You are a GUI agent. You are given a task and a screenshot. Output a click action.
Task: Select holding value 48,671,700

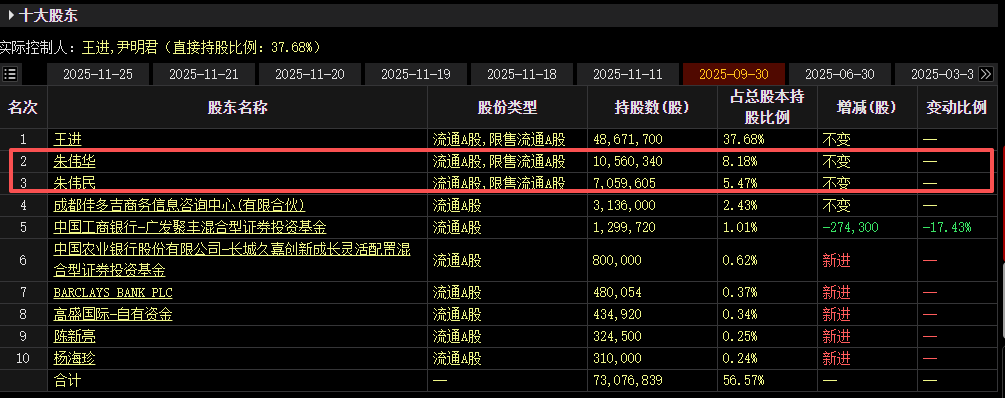click(x=627, y=139)
